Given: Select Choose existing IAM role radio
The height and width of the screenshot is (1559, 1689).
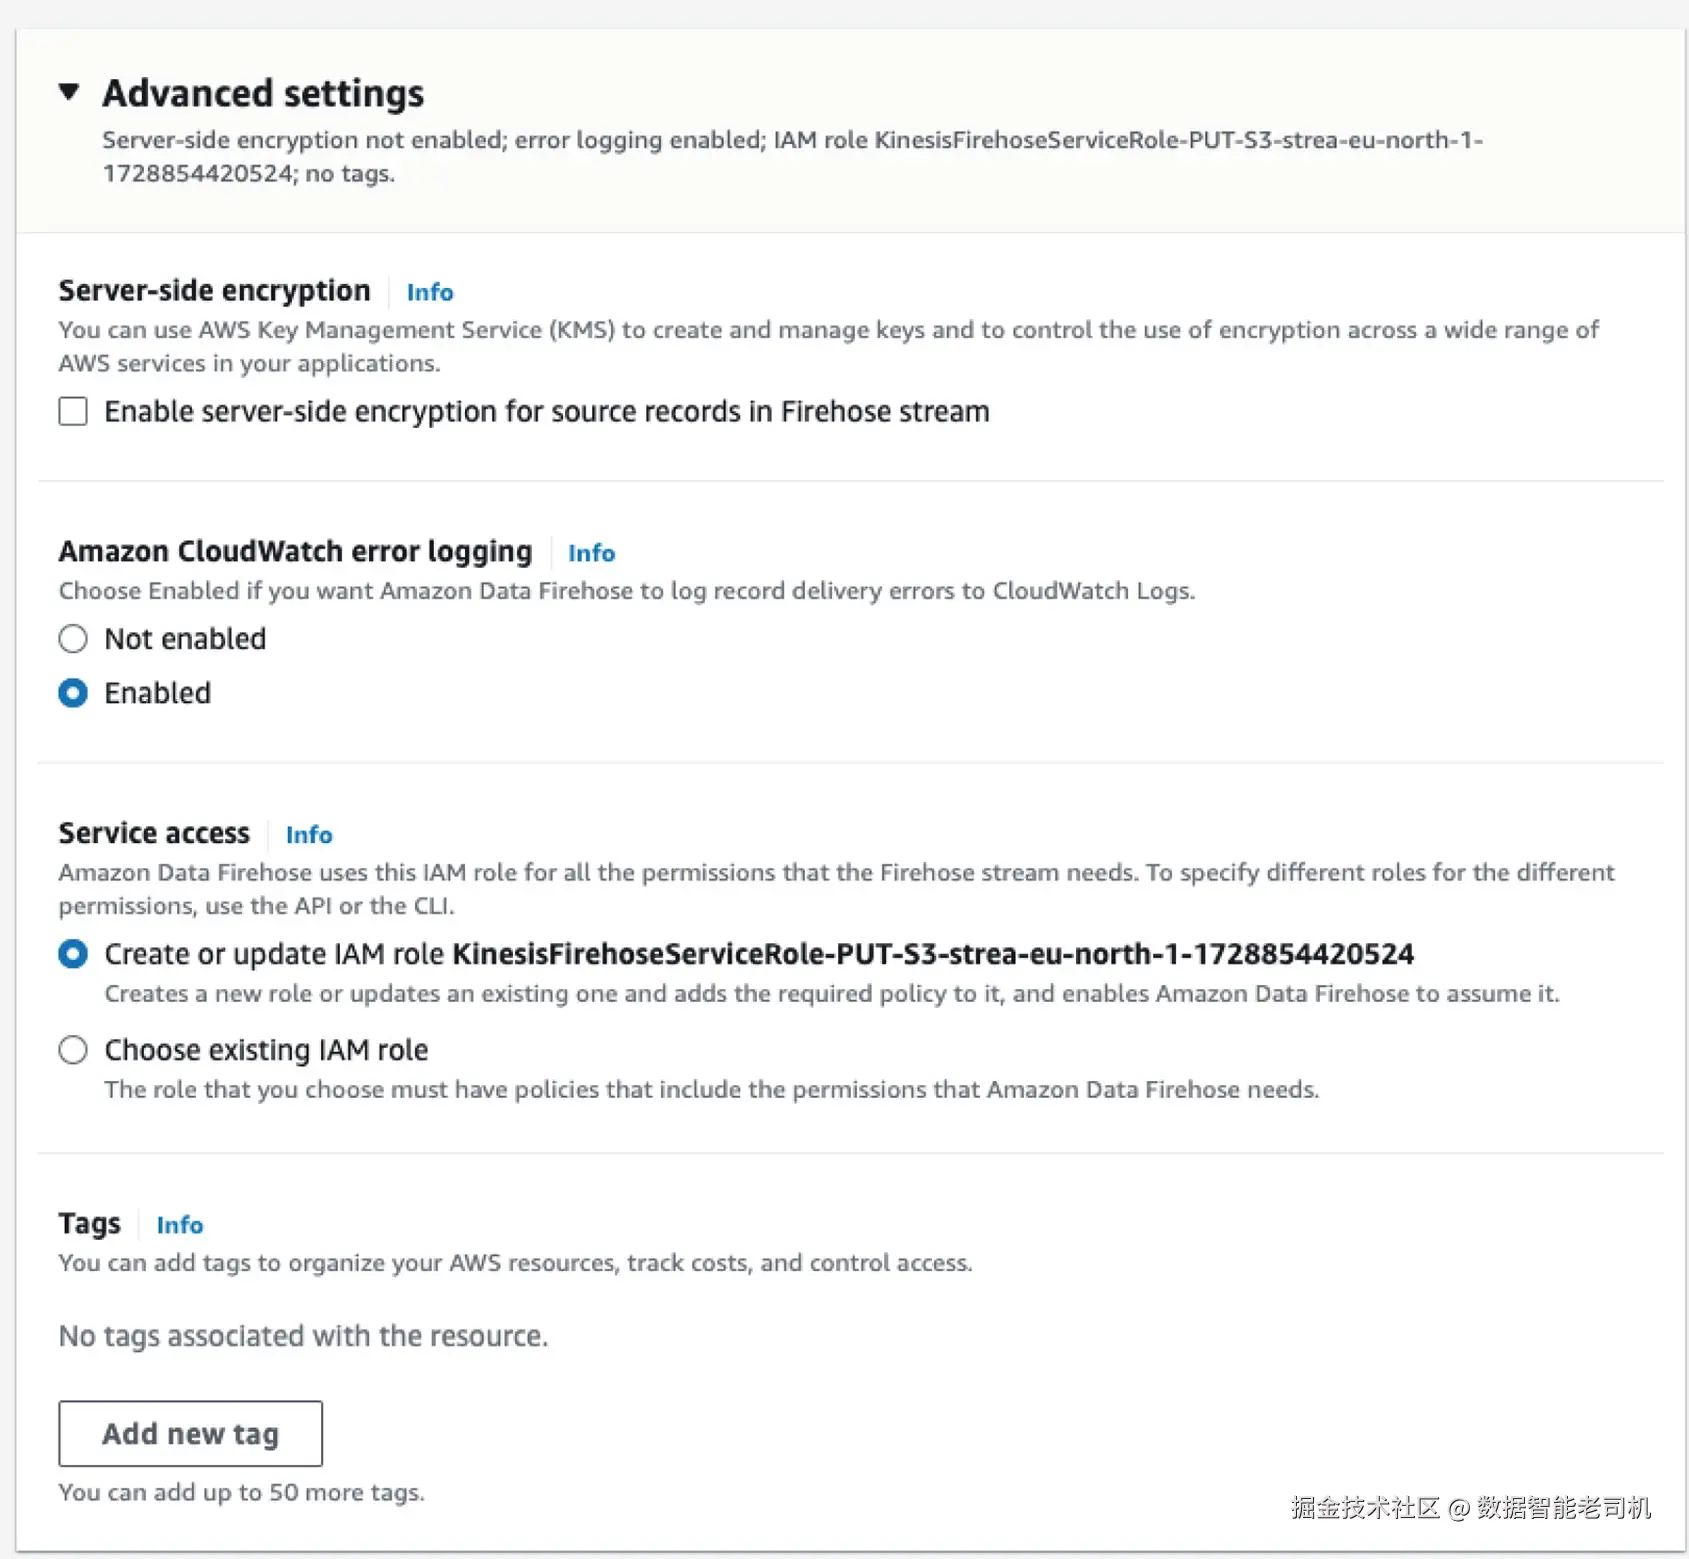Looking at the screenshot, I should tap(73, 1050).
